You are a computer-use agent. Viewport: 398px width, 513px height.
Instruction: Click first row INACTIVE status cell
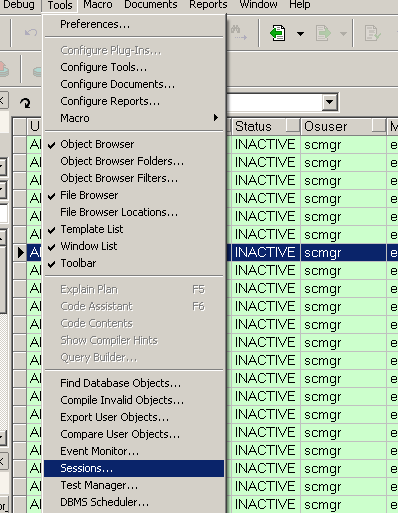[x=266, y=144]
